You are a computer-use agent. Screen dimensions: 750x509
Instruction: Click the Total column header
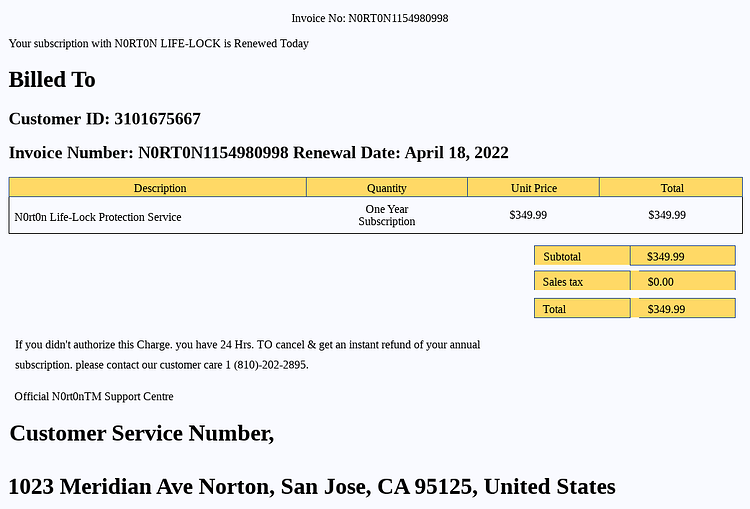[x=671, y=188]
